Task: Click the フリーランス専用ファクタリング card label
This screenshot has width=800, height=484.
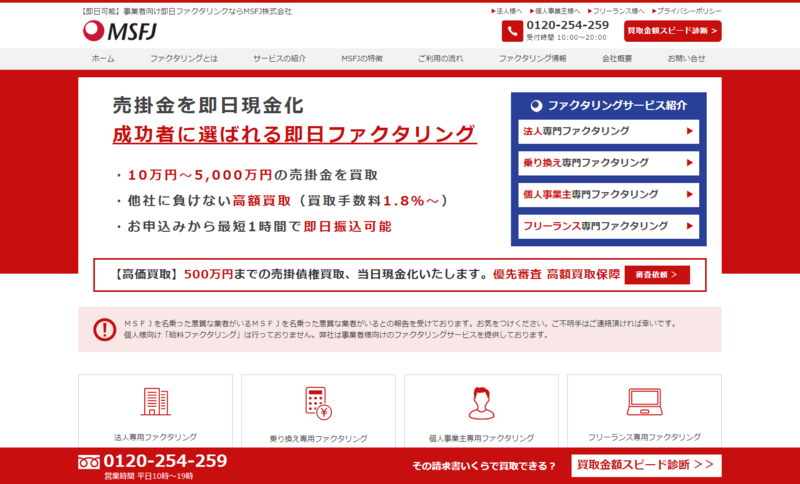Action: (644, 437)
